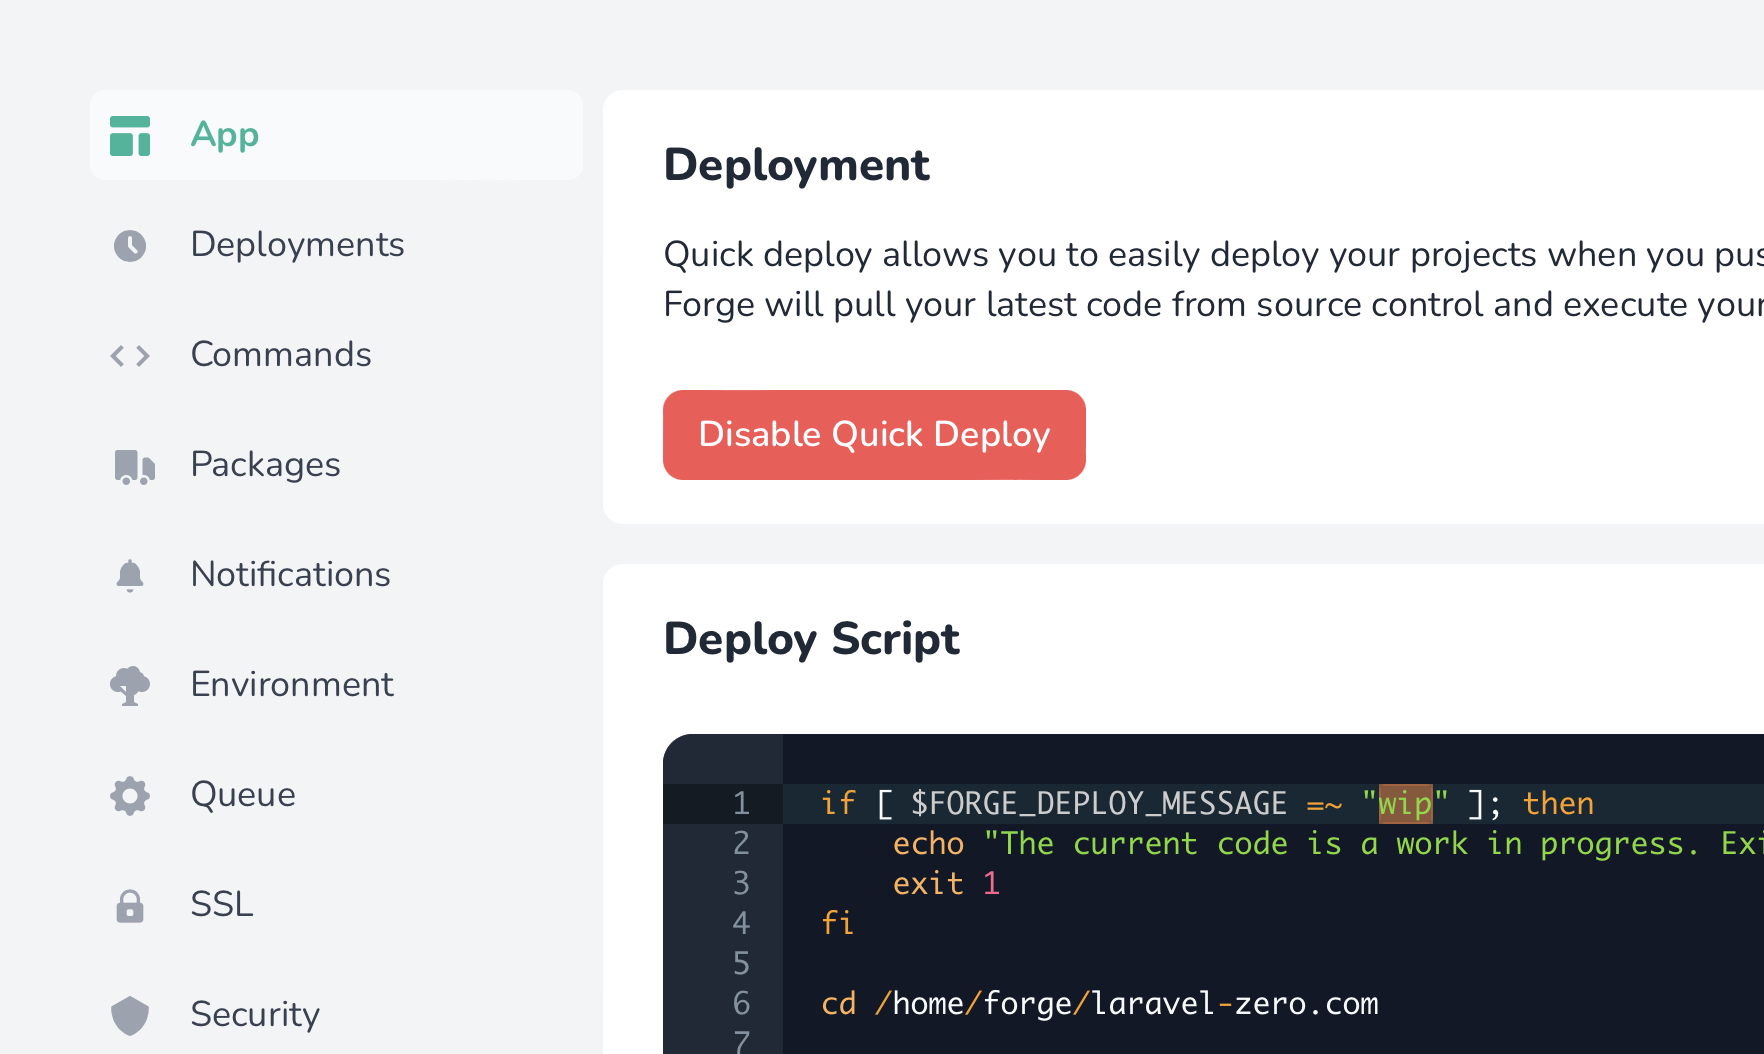Viewport: 1764px width, 1054px height.
Task: Select the App grid icon in the sidebar
Action: [x=129, y=135]
